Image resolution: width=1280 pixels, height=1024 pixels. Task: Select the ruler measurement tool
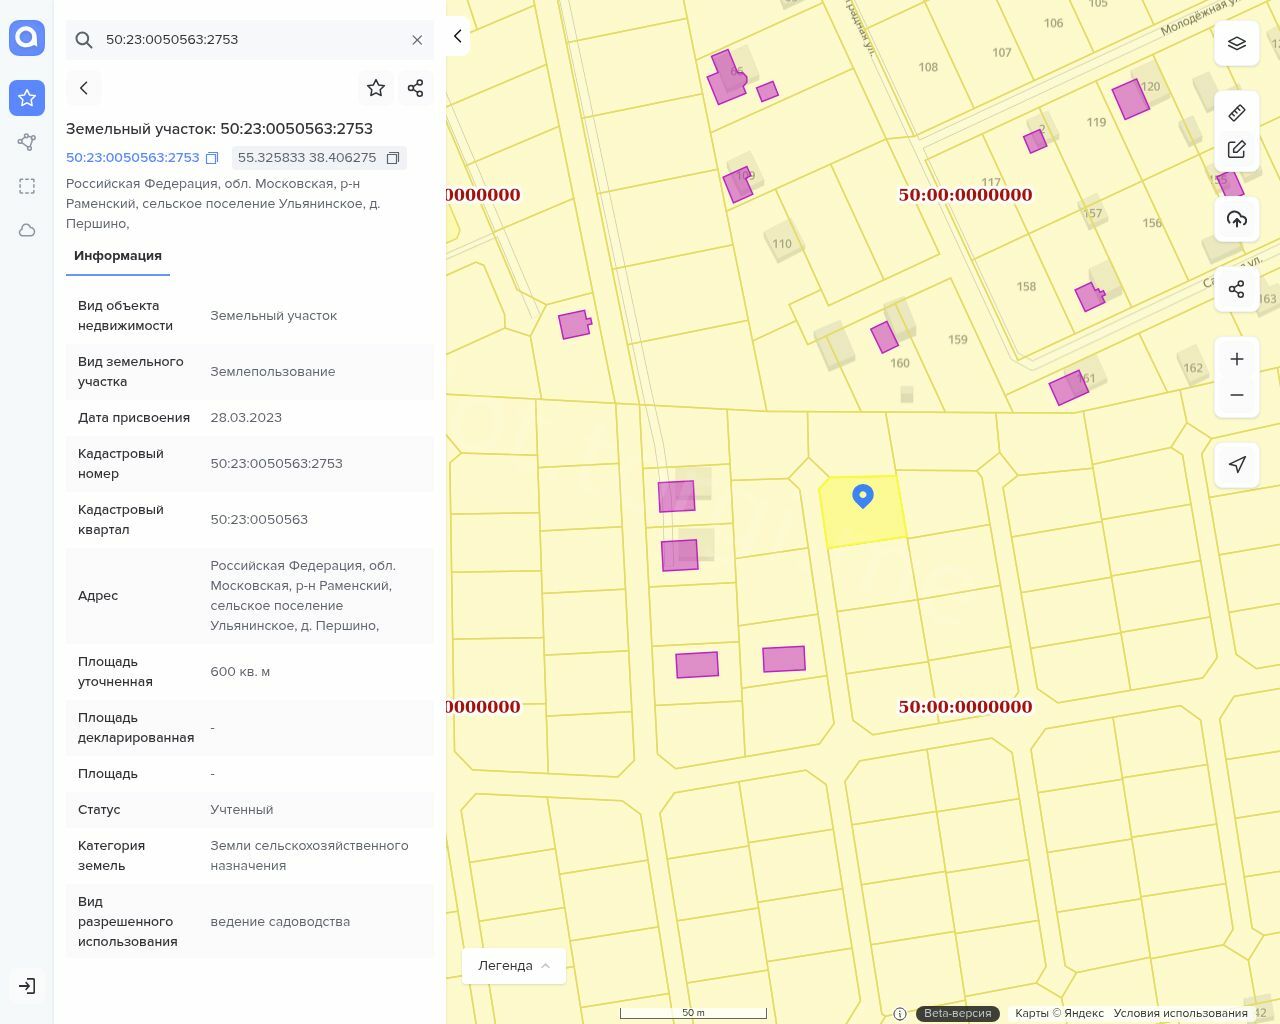(x=1236, y=113)
